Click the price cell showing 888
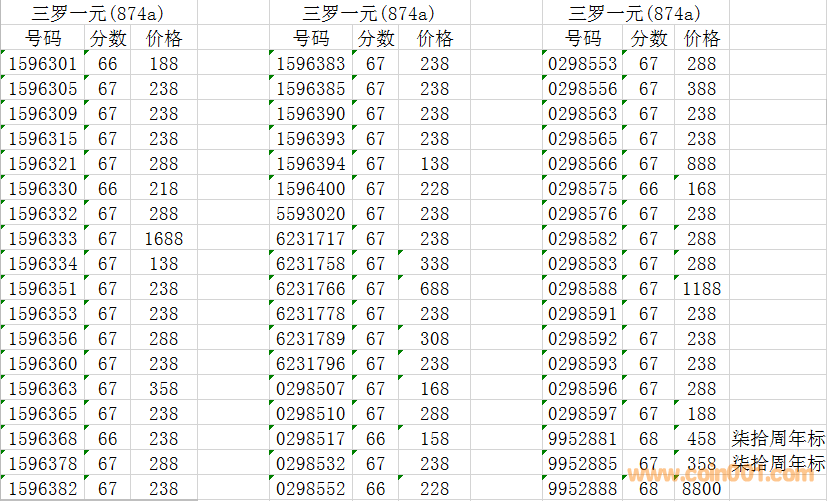The image size is (827, 501). (701, 164)
